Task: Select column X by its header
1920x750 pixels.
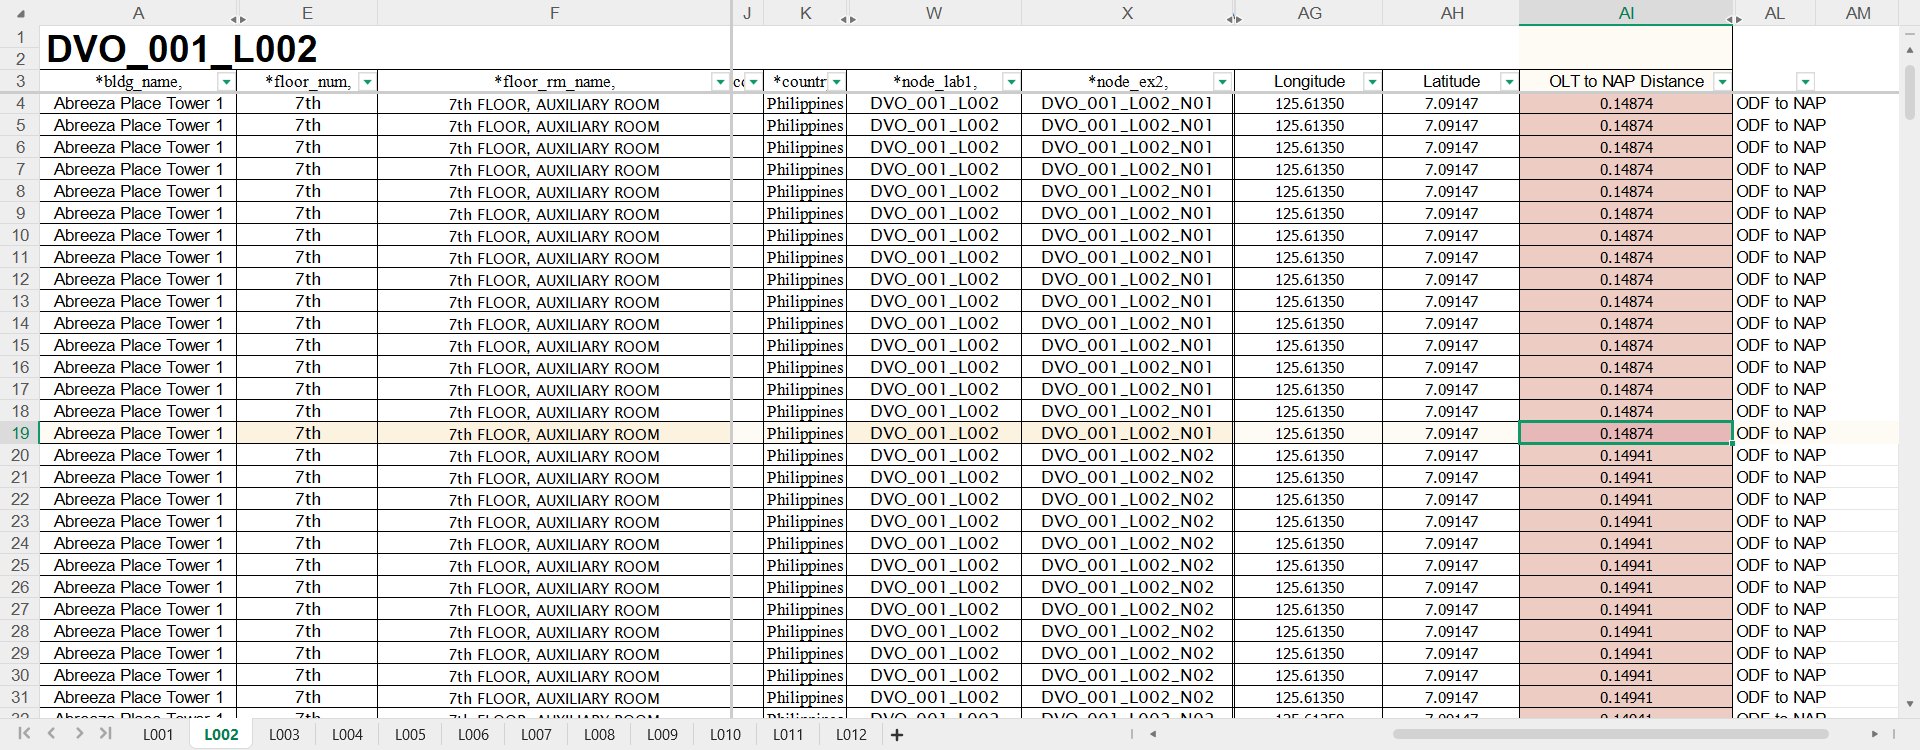Action: (x=1127, y=13)
